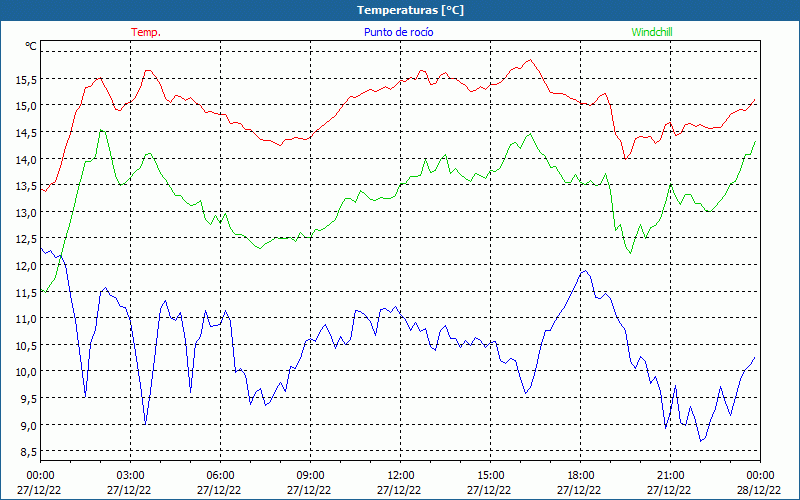Click the '°C' unit label on the axis
The image size is (800, 500).
(x=31, y=46)
